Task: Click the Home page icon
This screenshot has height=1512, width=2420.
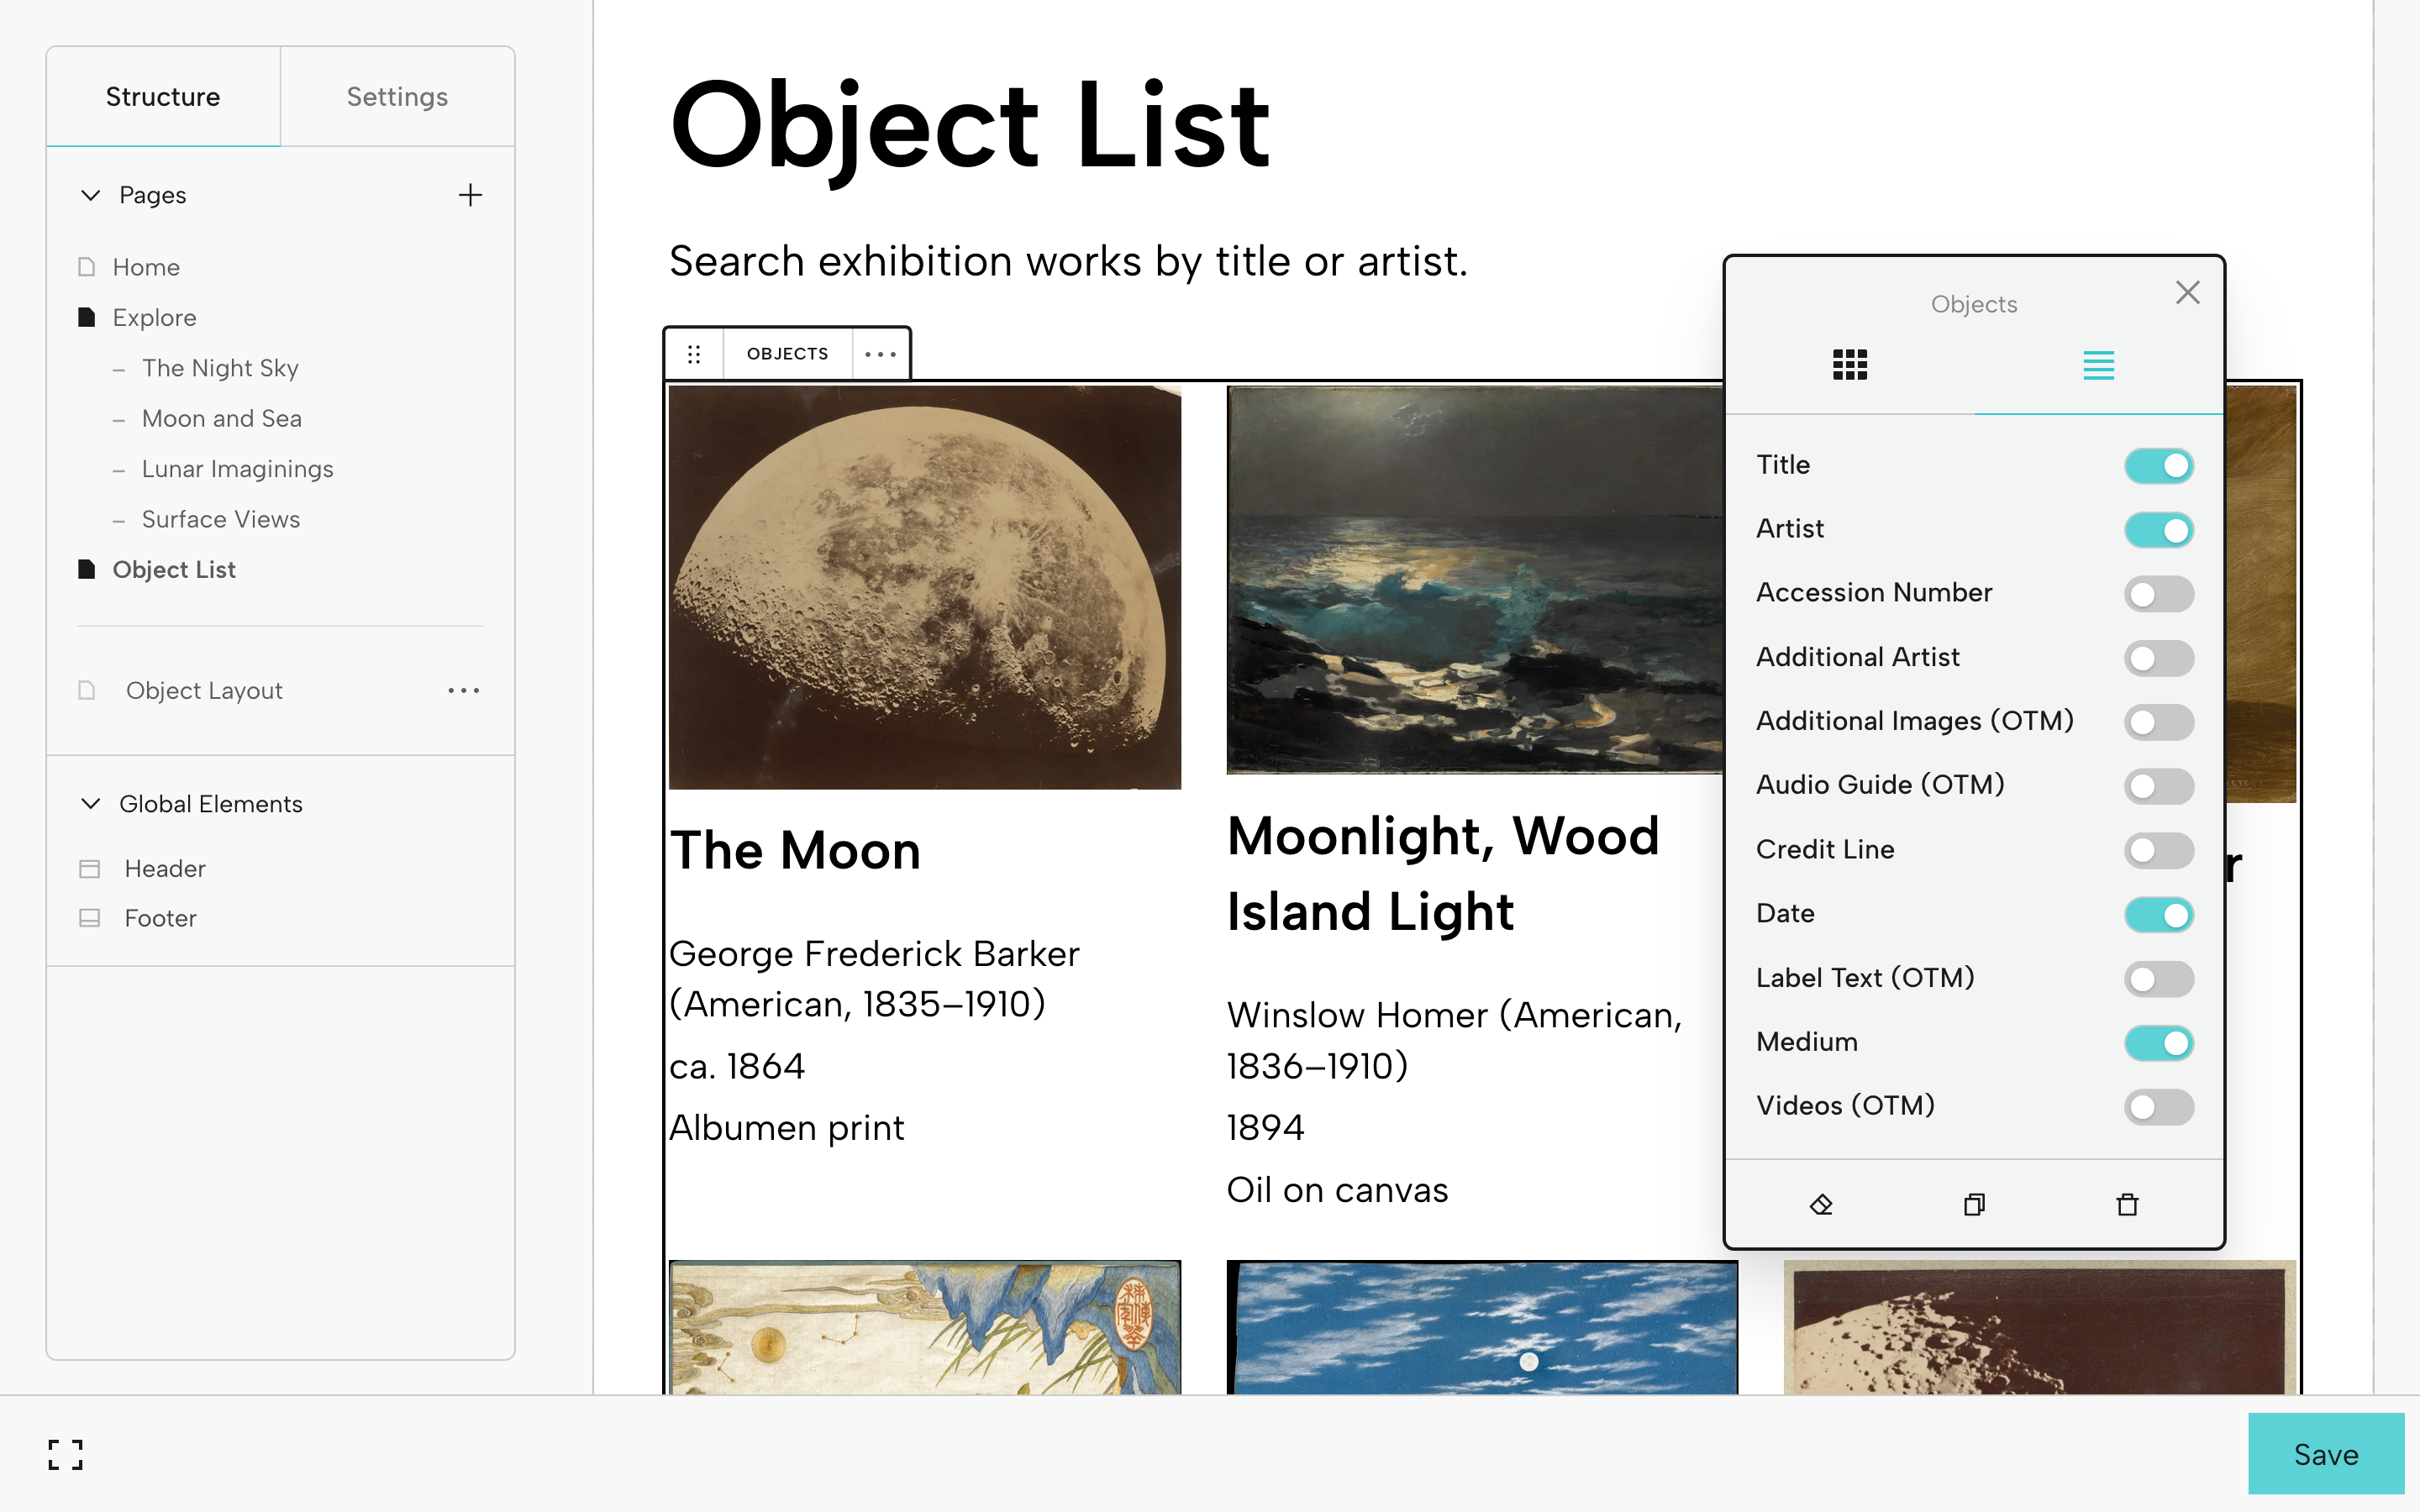Action: pyautogui.click(x=87, y=267)
